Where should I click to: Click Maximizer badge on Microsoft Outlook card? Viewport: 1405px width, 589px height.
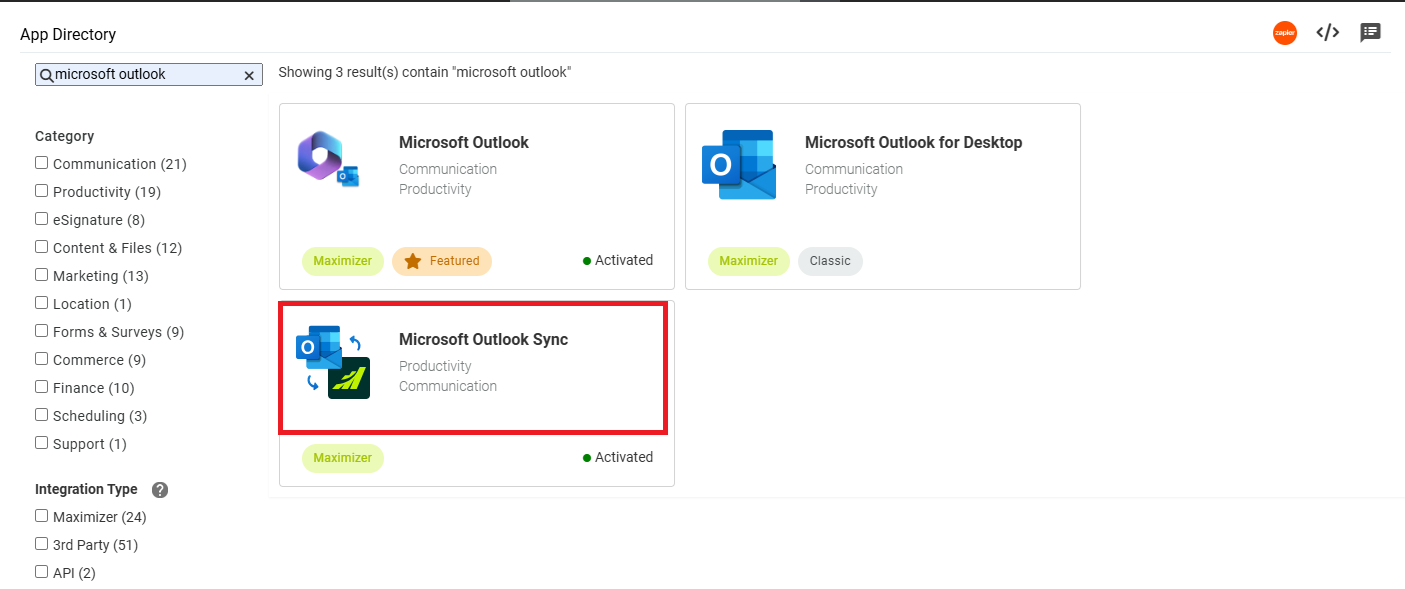tap(343, 261)
